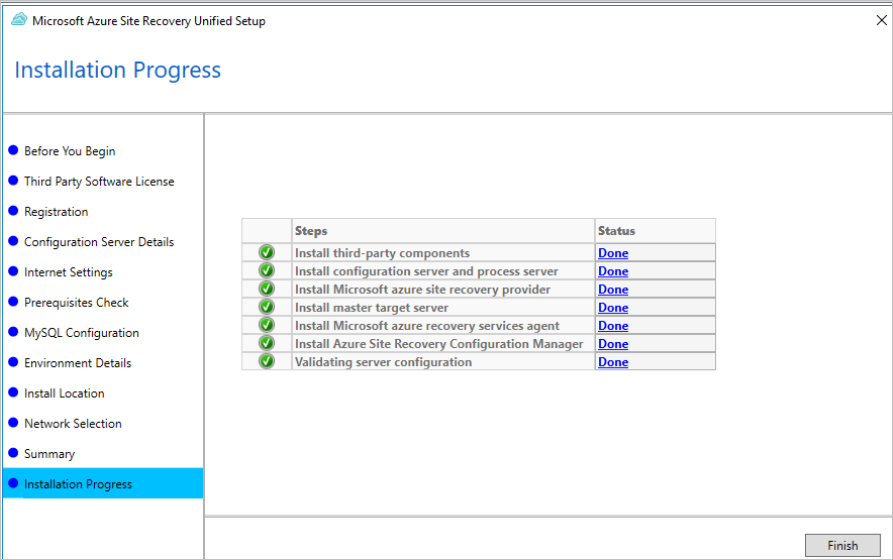Open Done link for validating server configuration
The height and width of the screenshot is (560, 893).
pos(613,362)
